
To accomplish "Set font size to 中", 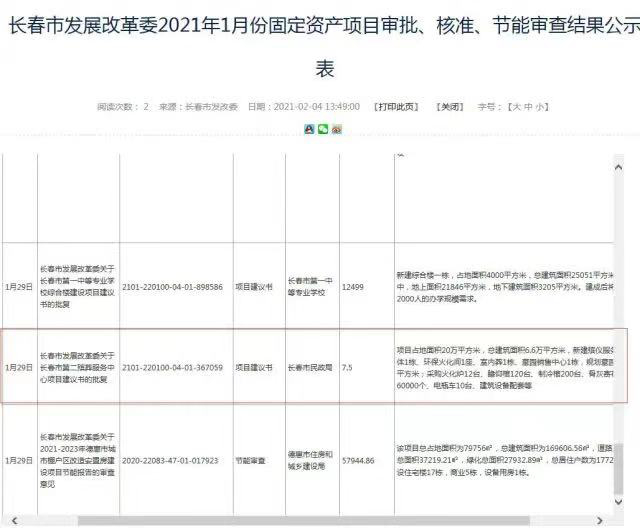I will 528,107.
